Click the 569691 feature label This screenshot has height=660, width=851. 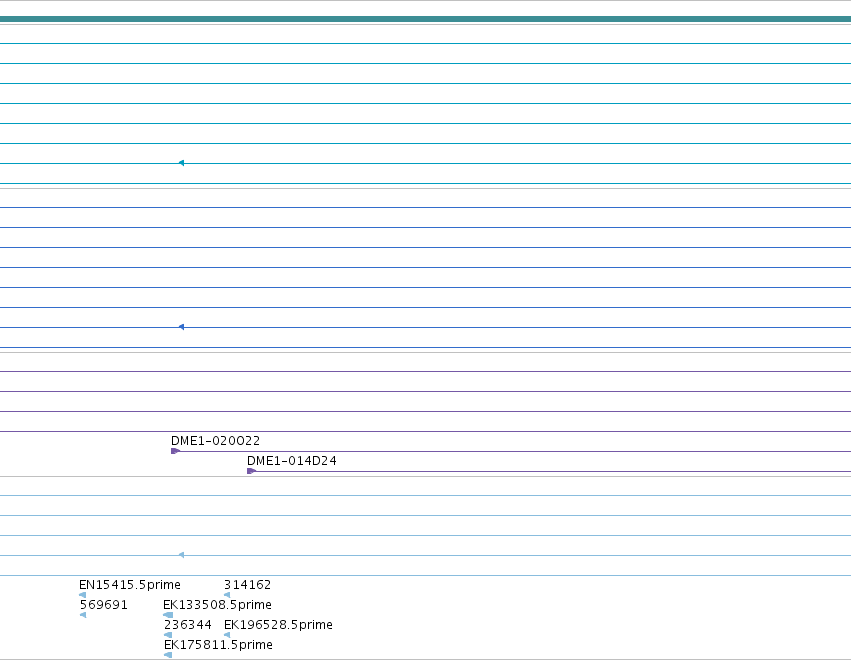(104, 605)
